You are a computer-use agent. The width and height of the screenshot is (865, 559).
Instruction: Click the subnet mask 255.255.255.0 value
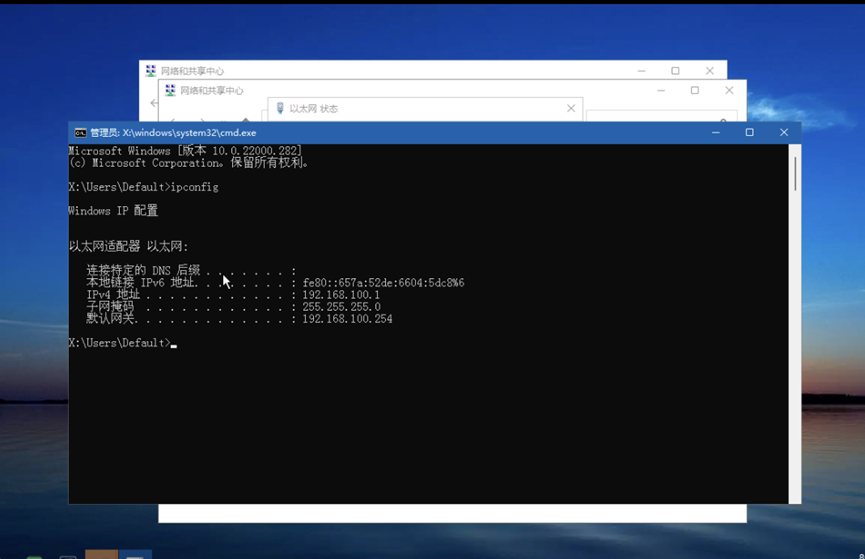[341, 307]
